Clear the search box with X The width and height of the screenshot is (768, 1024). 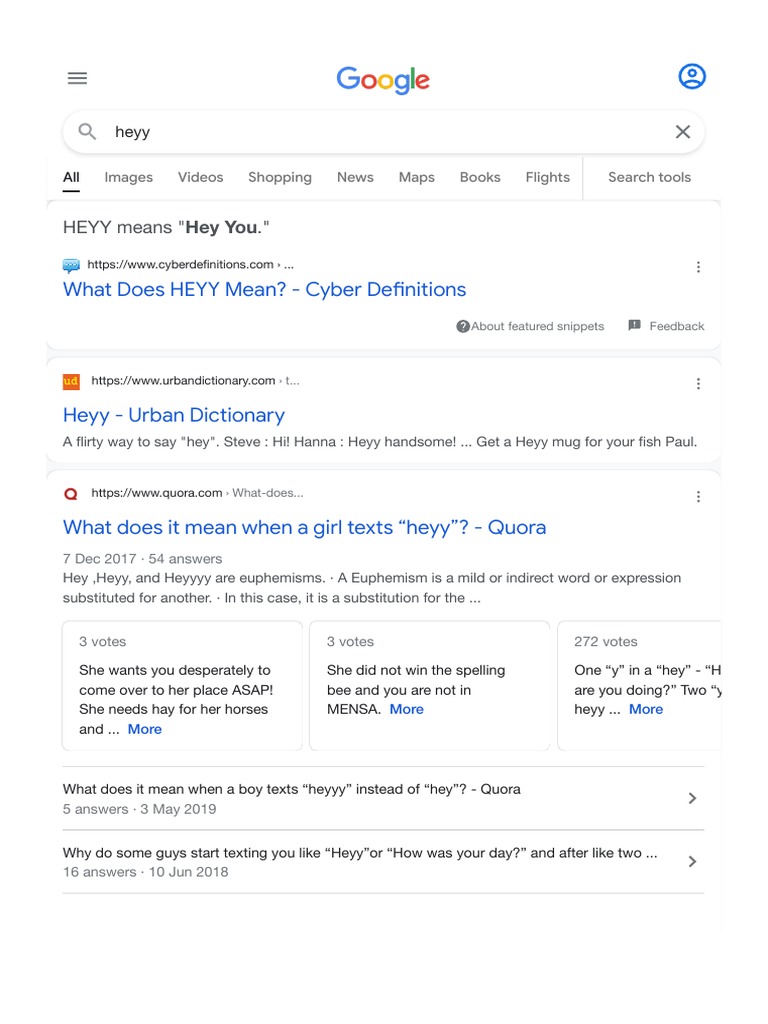[x=683, y=132]
